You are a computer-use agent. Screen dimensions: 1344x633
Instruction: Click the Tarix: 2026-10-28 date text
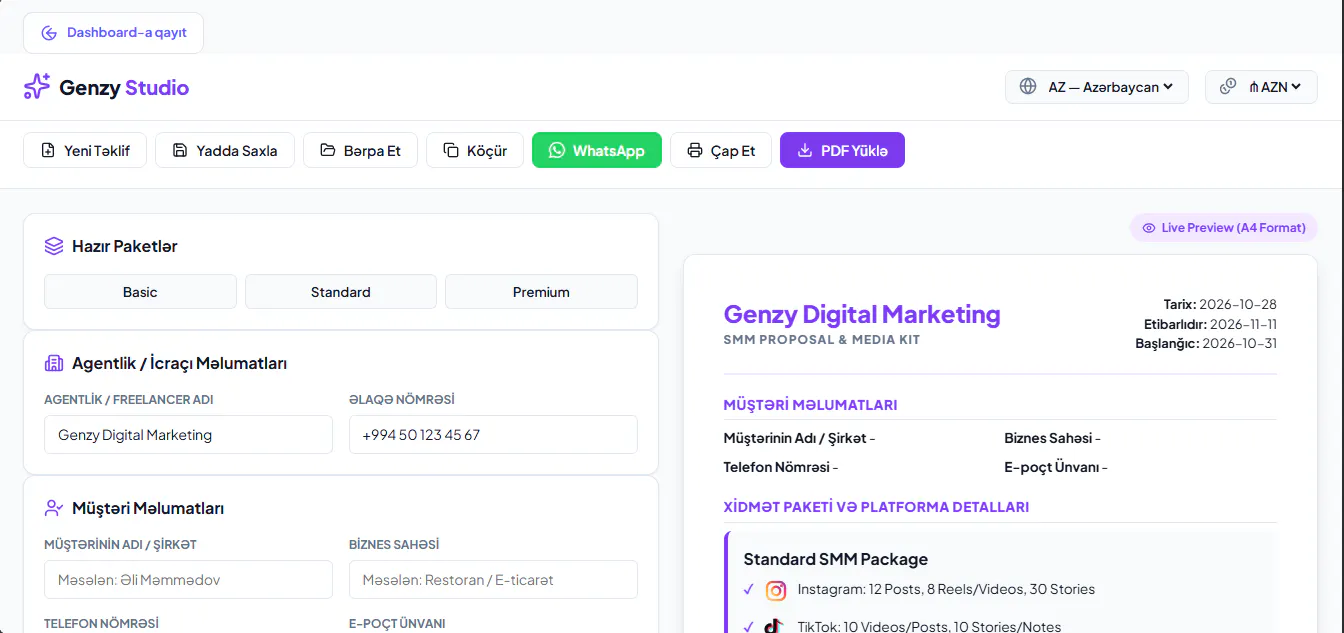click(x=1220, y=305)
